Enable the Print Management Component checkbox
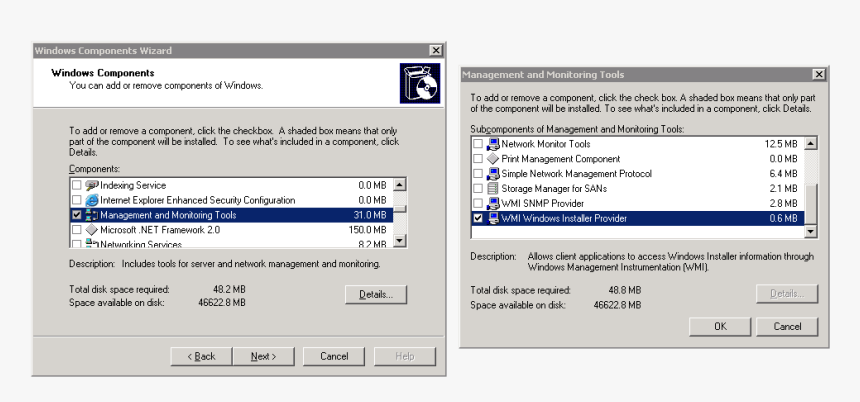The height and width of the screenshot is (402, 860). point(478,158)
